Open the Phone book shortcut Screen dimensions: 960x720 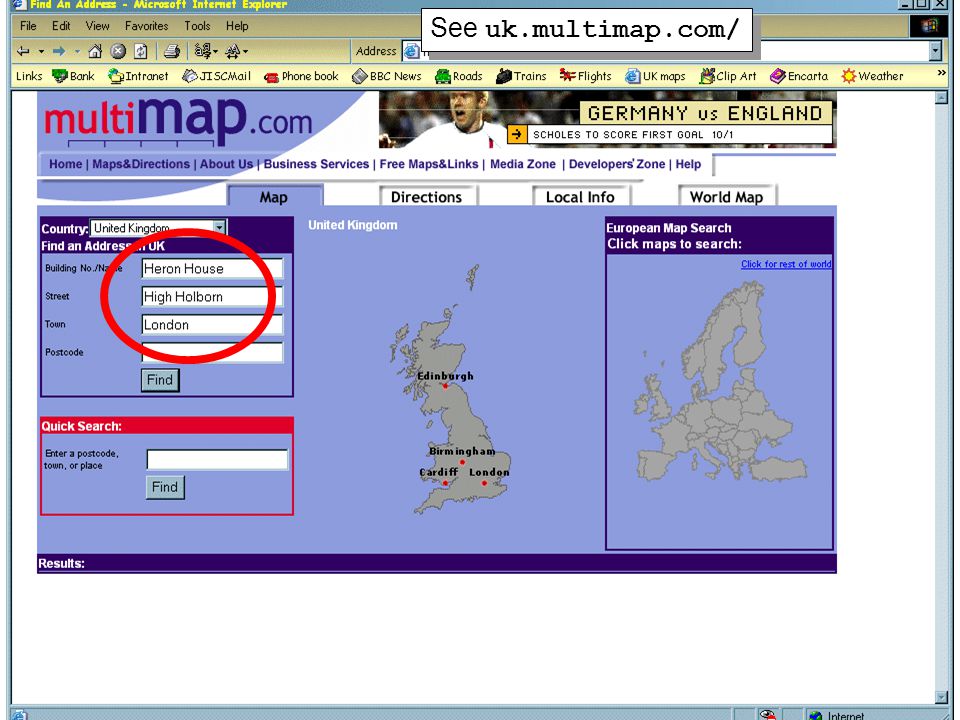click(301, 76)
